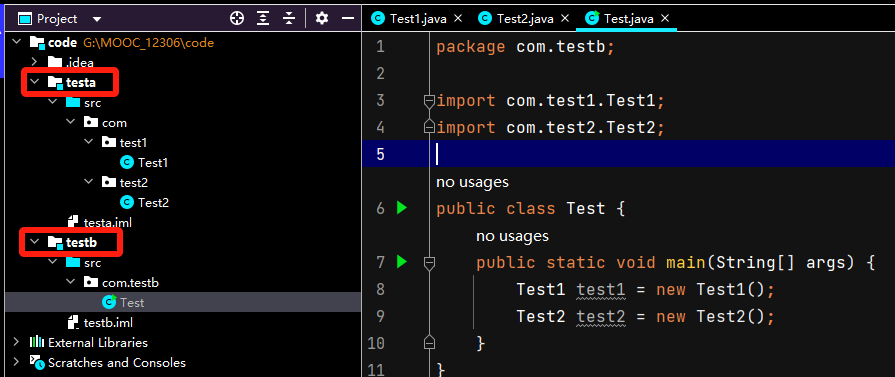Select the testa module folder
The image size is (895, 377).
[x=81, y=83]
